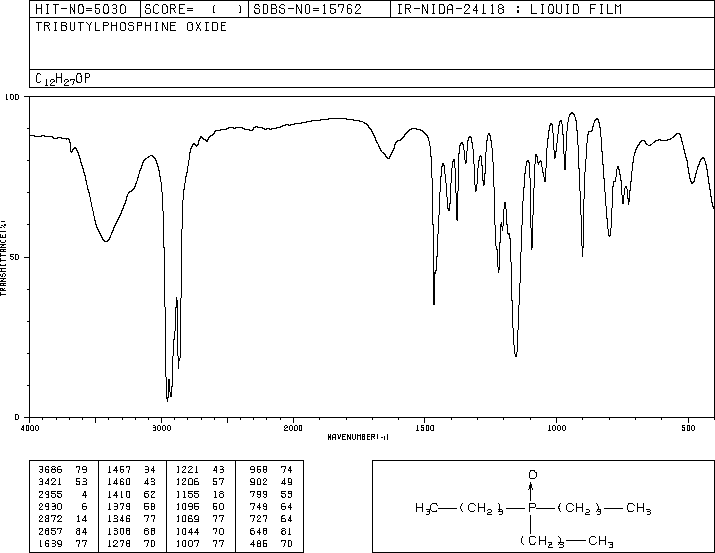Image resolution: width=715 pixels, height=553 pixels.
Task: Click the 1044 wavenumber value
Action: [187, 531]
